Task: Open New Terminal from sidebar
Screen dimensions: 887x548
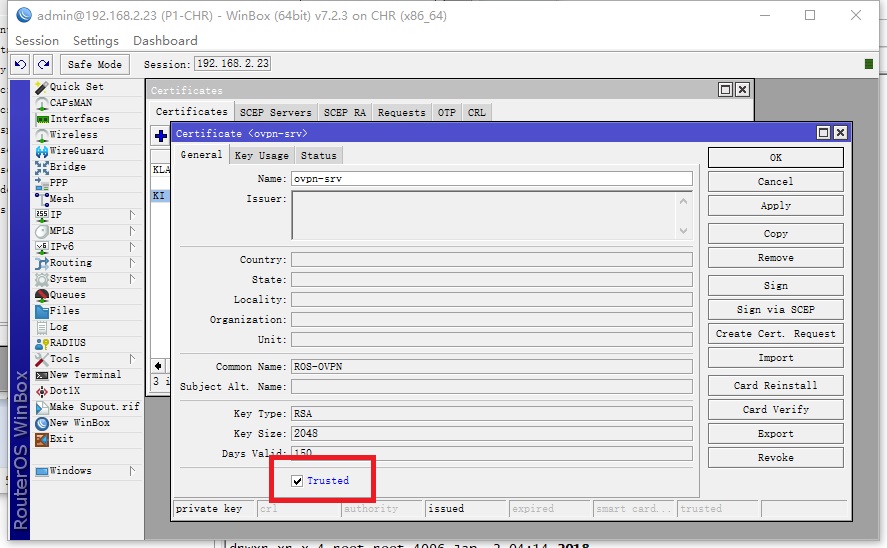Action: [85, 375]
